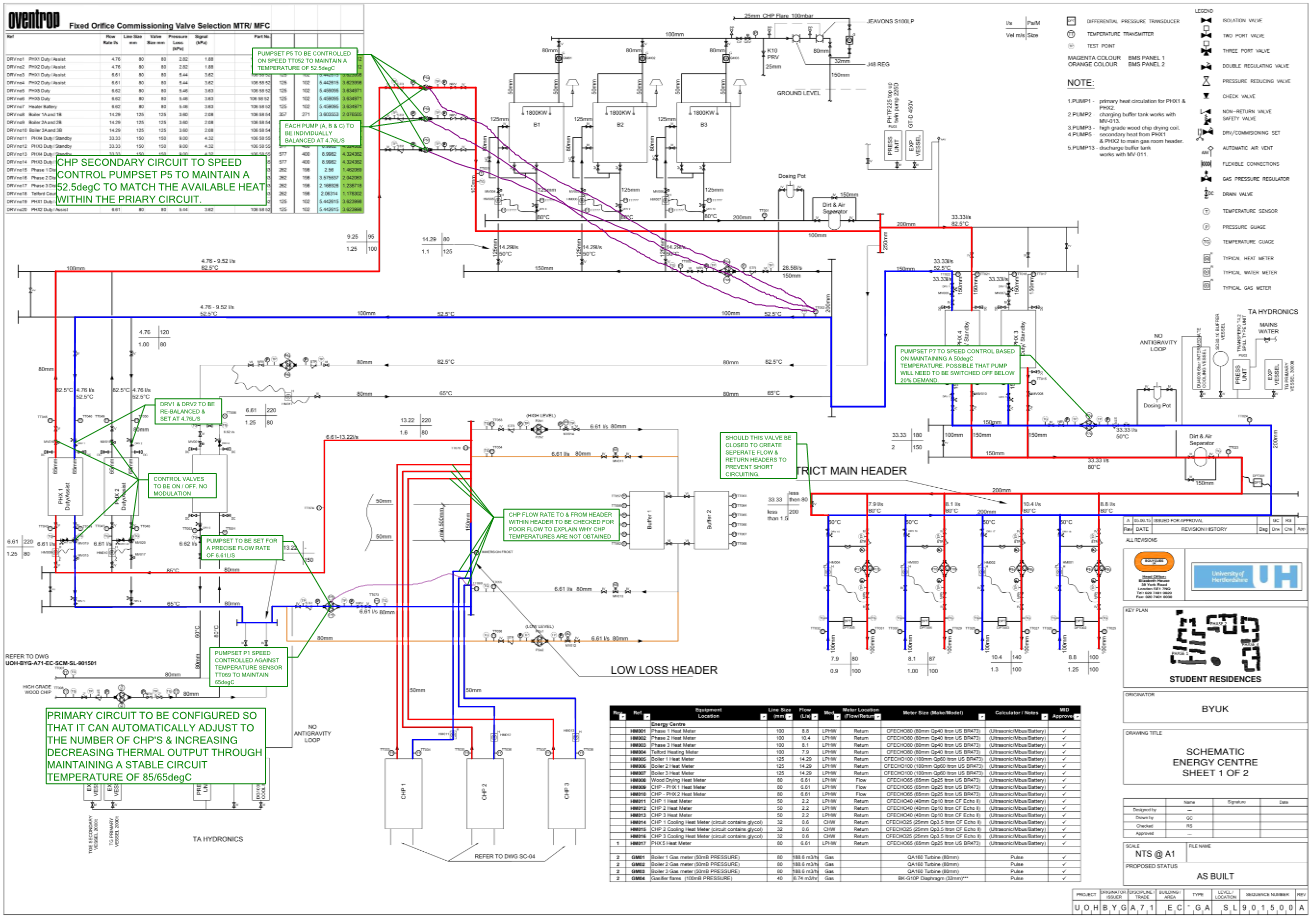Check the MID Approved box for HM001
This screenshot has width=1312, height=919.
pos(1064,732)
